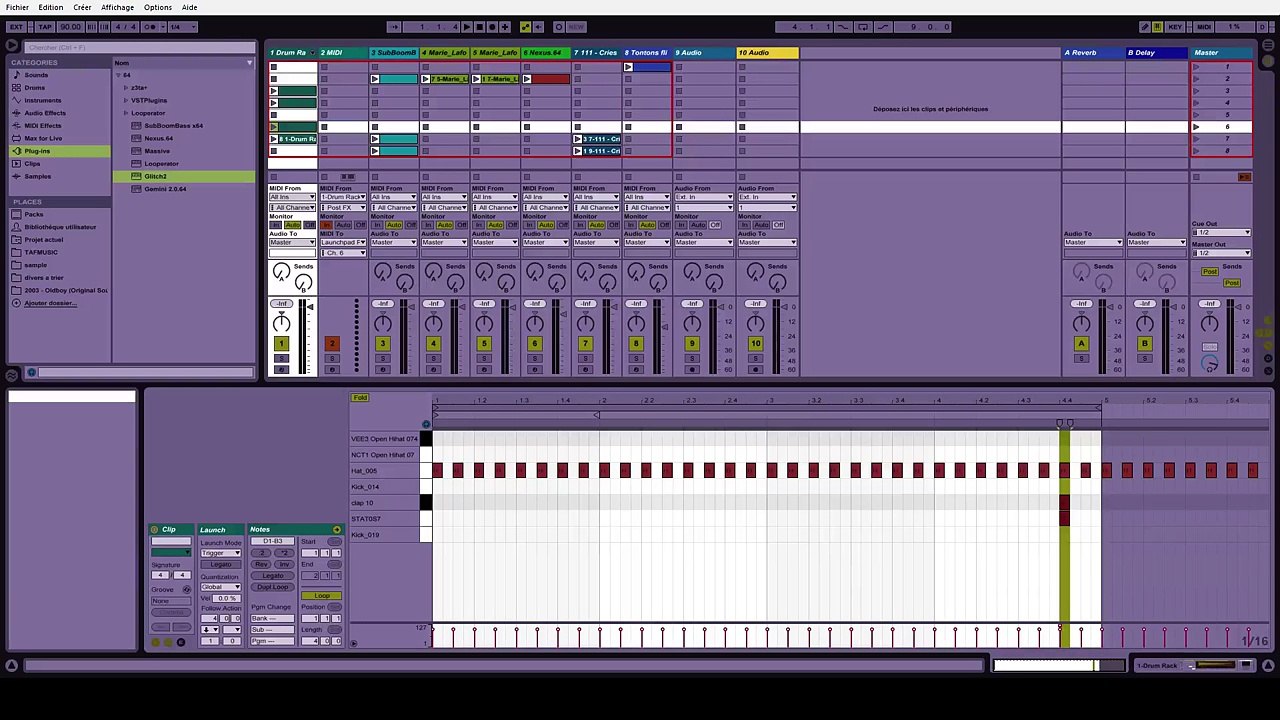
Task: Click the round icon on the Notes header
Action: pos(336,530)
